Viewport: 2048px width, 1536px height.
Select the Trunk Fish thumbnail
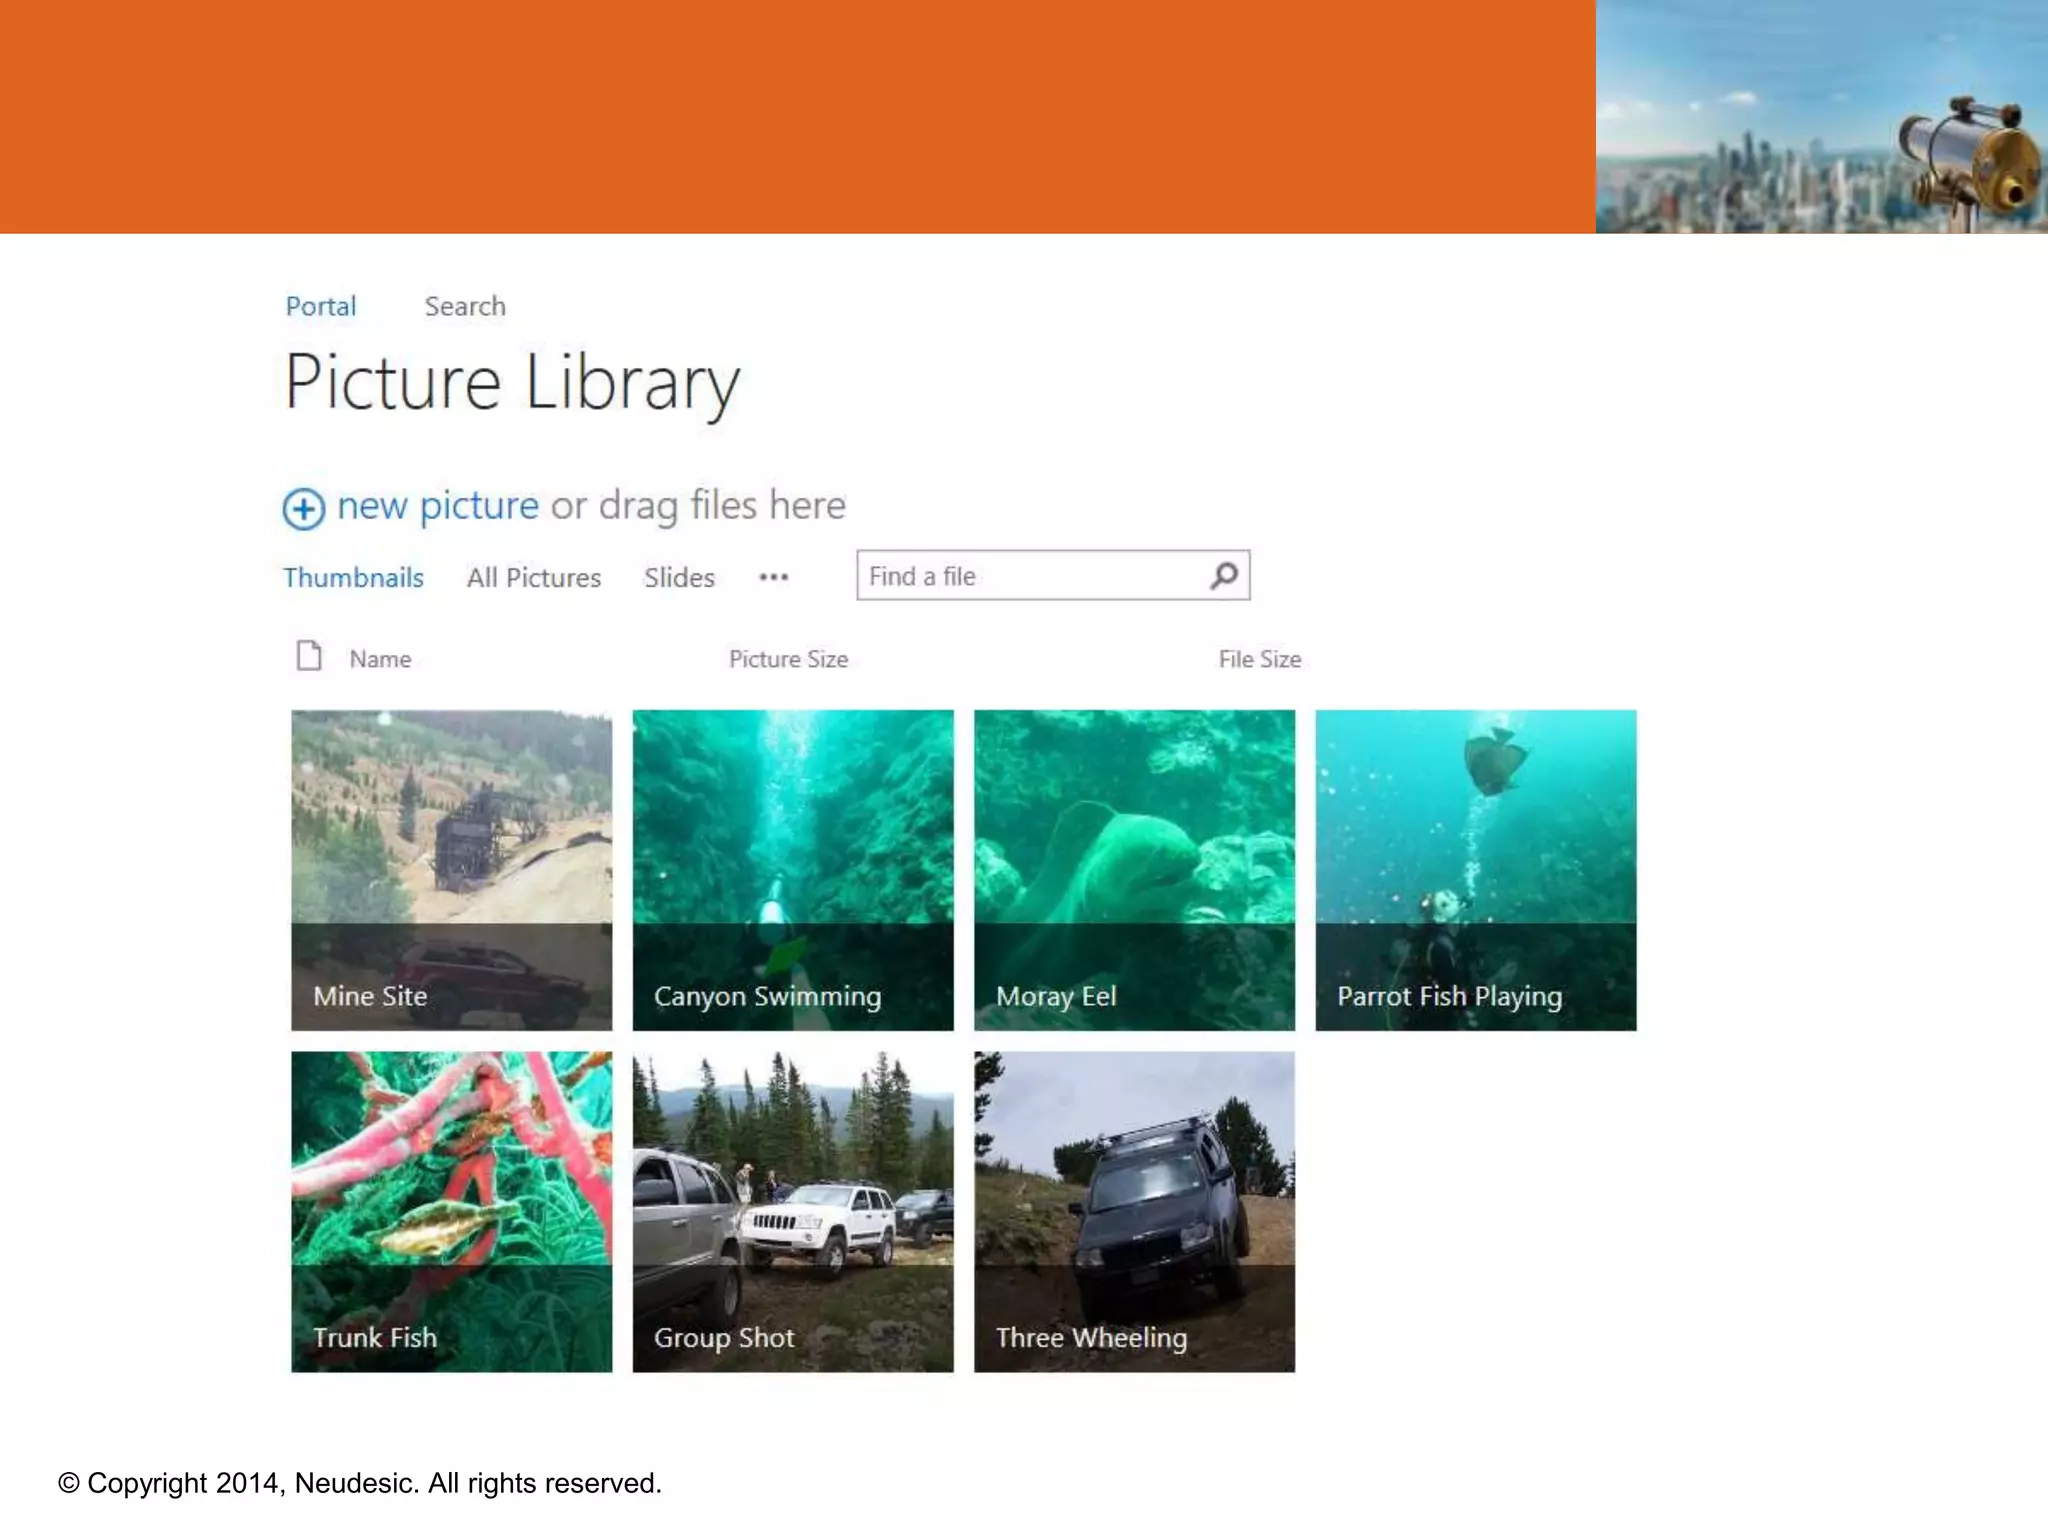451,1211
